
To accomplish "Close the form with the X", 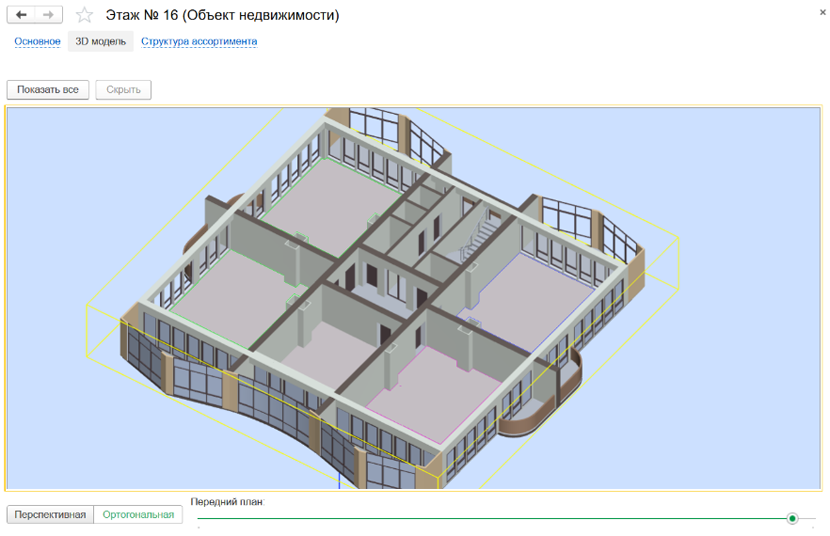I will pyautogui.click(x=823, y=12).
